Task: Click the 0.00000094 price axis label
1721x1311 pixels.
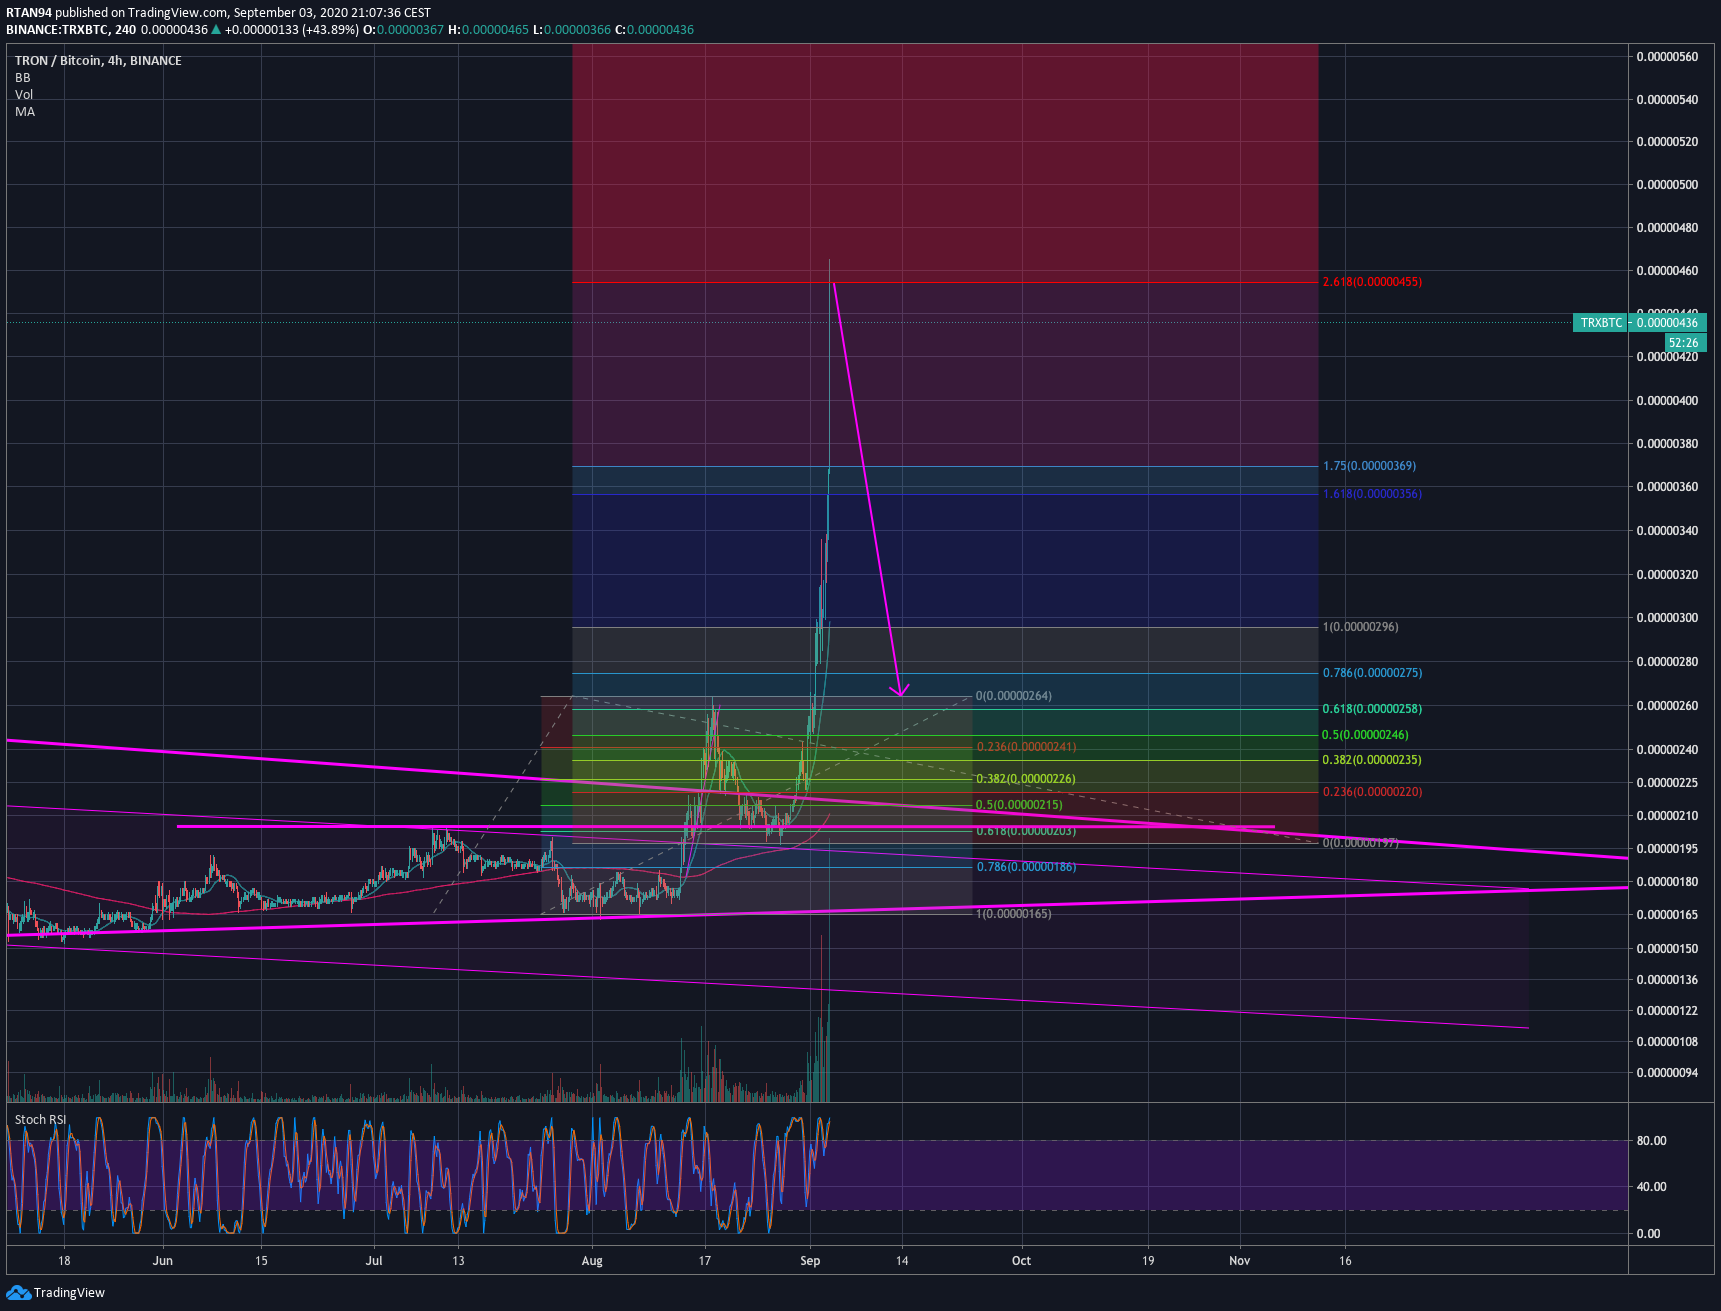Action: pyautogui.click(x=1667, y=1073)
